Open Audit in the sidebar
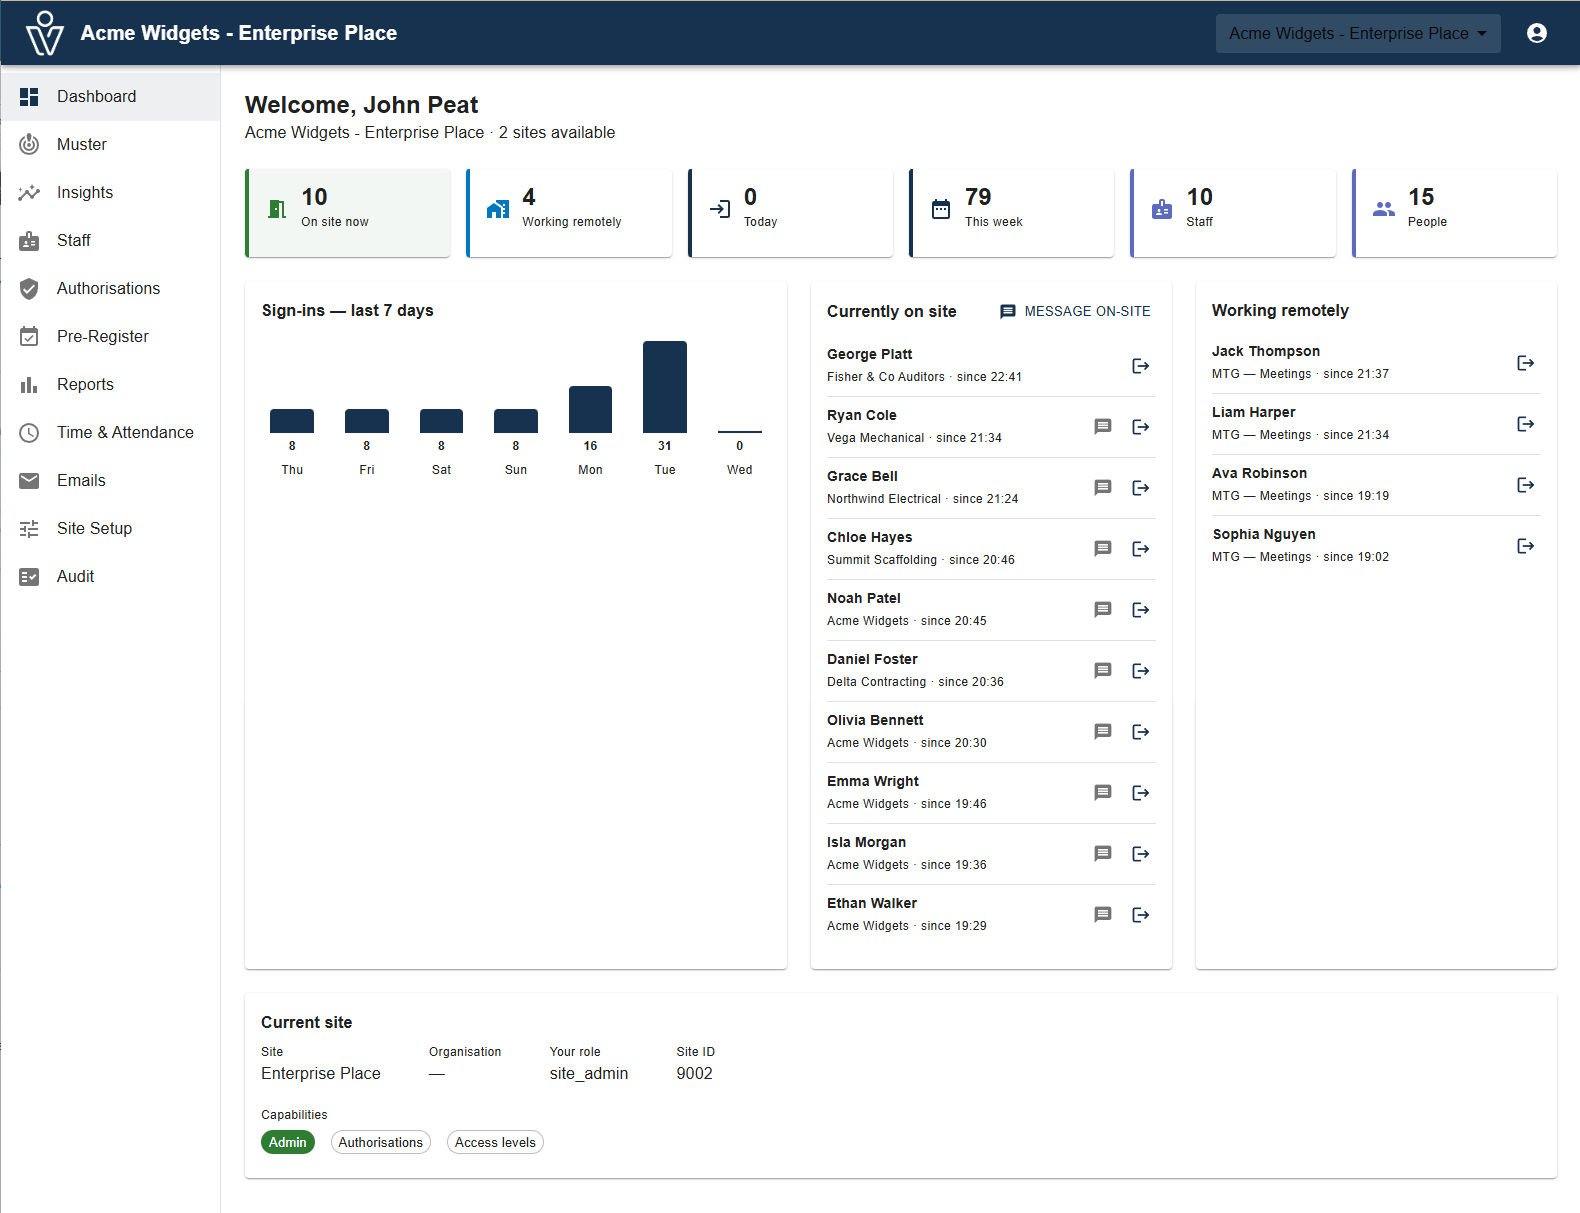The height and width of the screenshot is (1213, 1580). point(110,577)
